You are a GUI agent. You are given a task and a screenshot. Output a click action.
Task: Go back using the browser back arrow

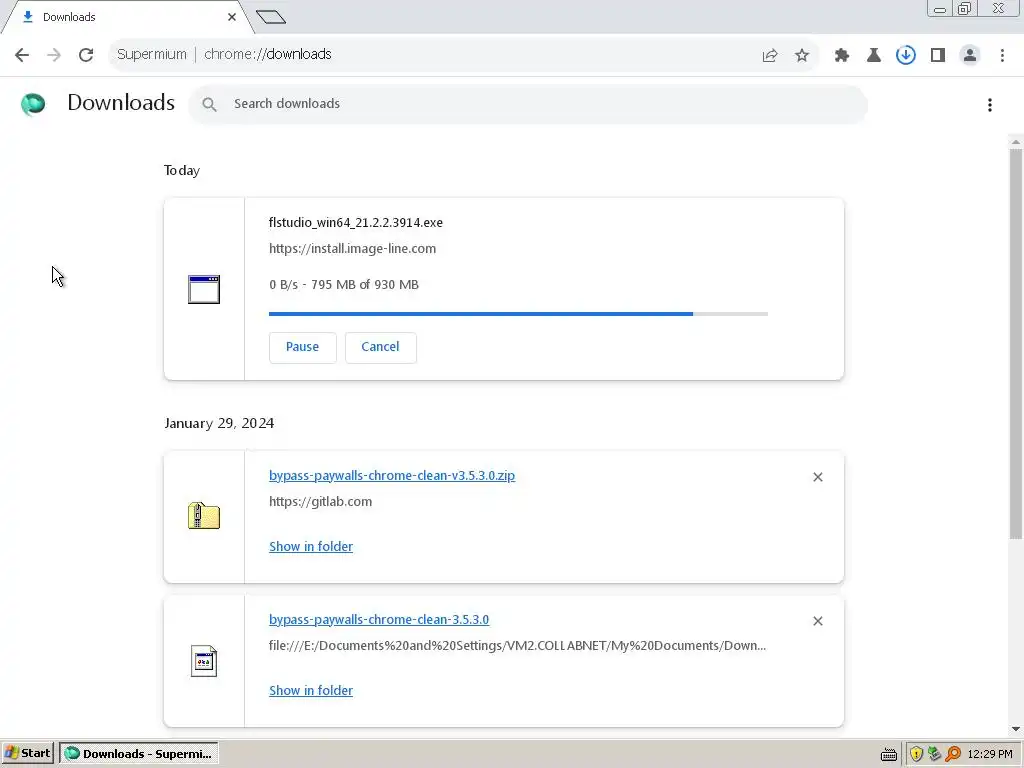(22, 55)
